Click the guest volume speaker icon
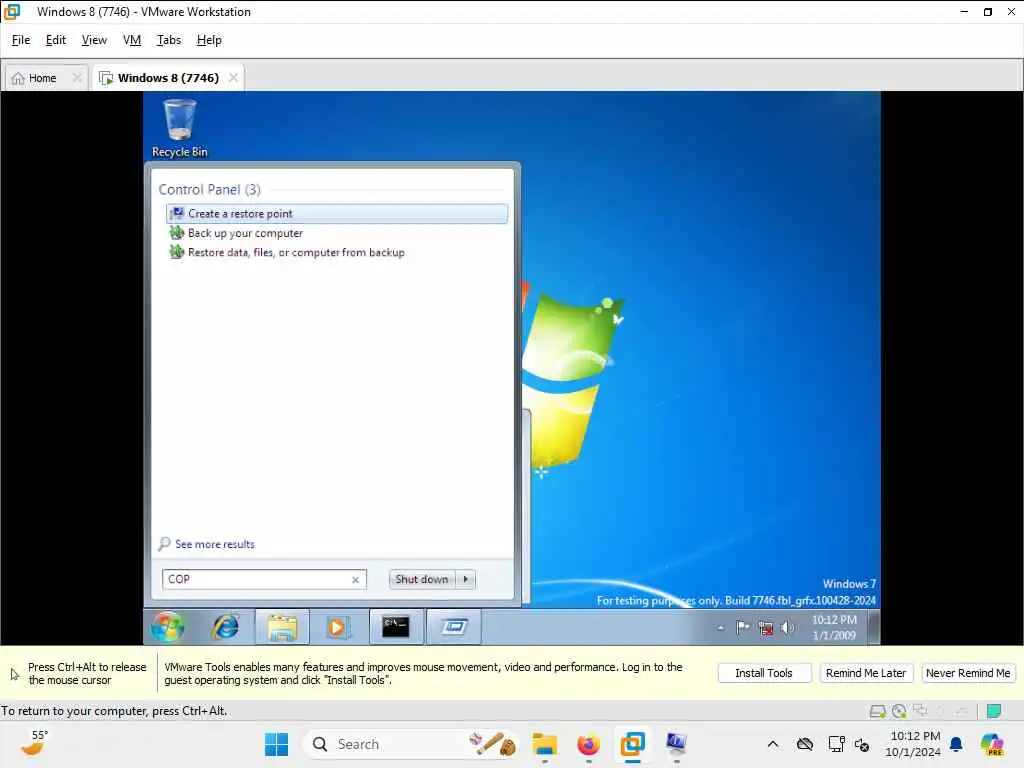1024x768 pixels. click(788, 628)
